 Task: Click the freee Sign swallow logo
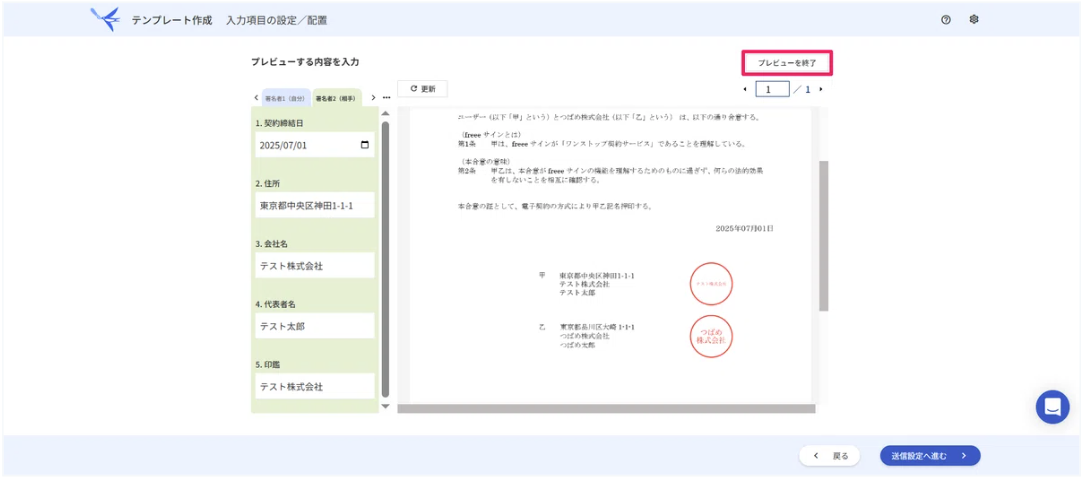tap(105, 19)
